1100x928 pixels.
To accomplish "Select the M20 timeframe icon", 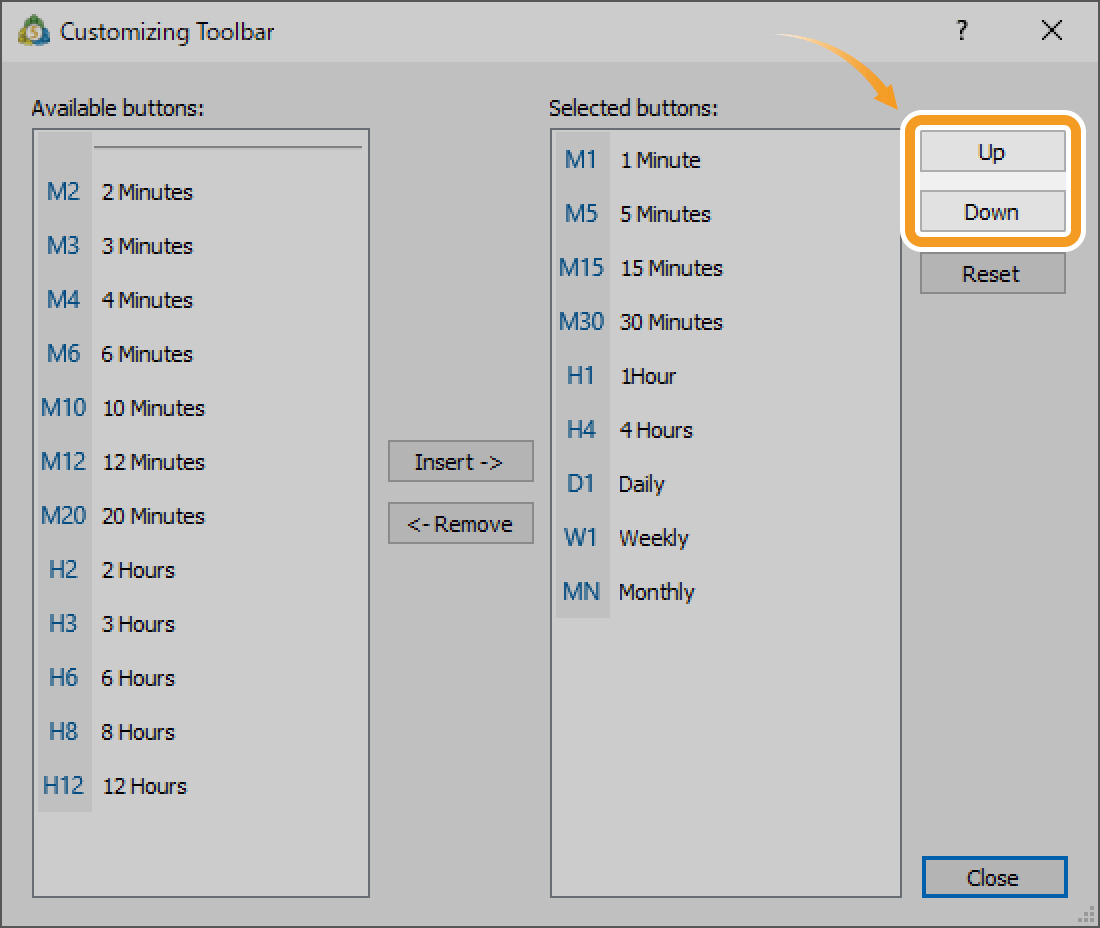I will (63, 516).
